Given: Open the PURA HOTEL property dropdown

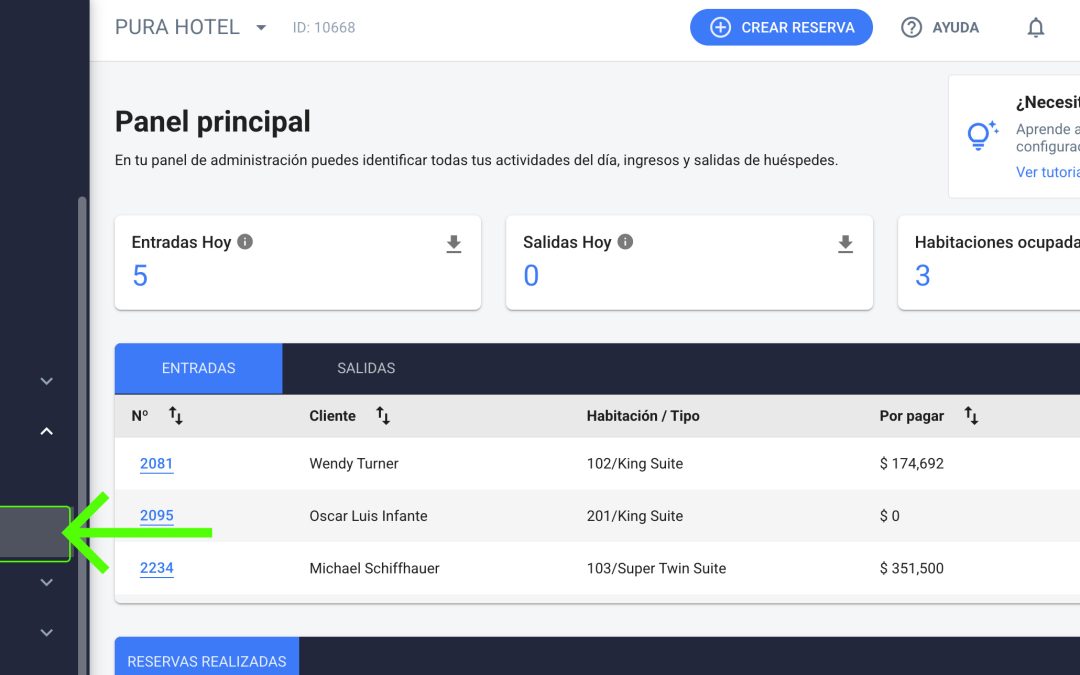Looking at the screenshot, I should [261, 28].
